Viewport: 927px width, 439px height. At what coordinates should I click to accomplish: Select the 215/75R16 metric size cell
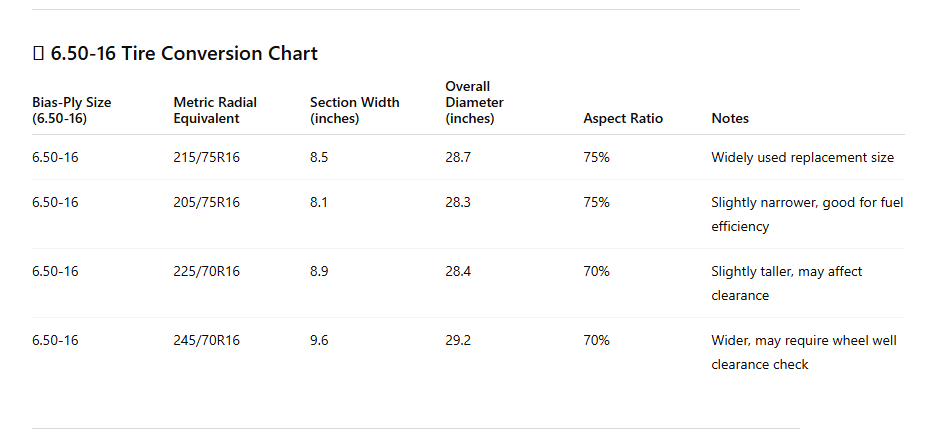point(207,158)
